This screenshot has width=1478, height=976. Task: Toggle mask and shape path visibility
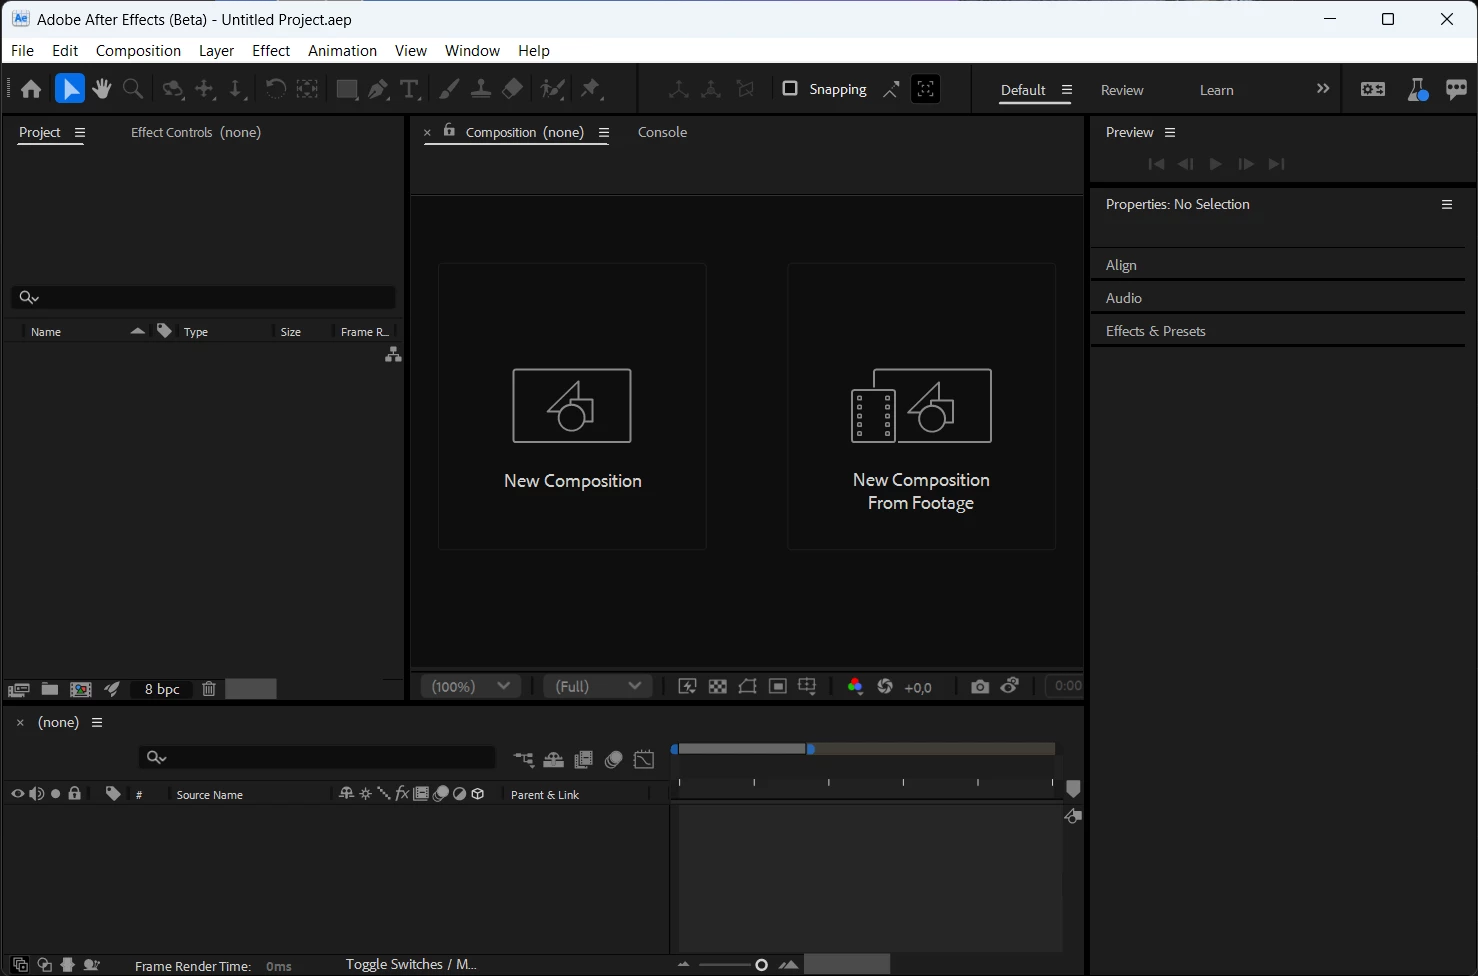pyautogui.click(x=747, y=686)
